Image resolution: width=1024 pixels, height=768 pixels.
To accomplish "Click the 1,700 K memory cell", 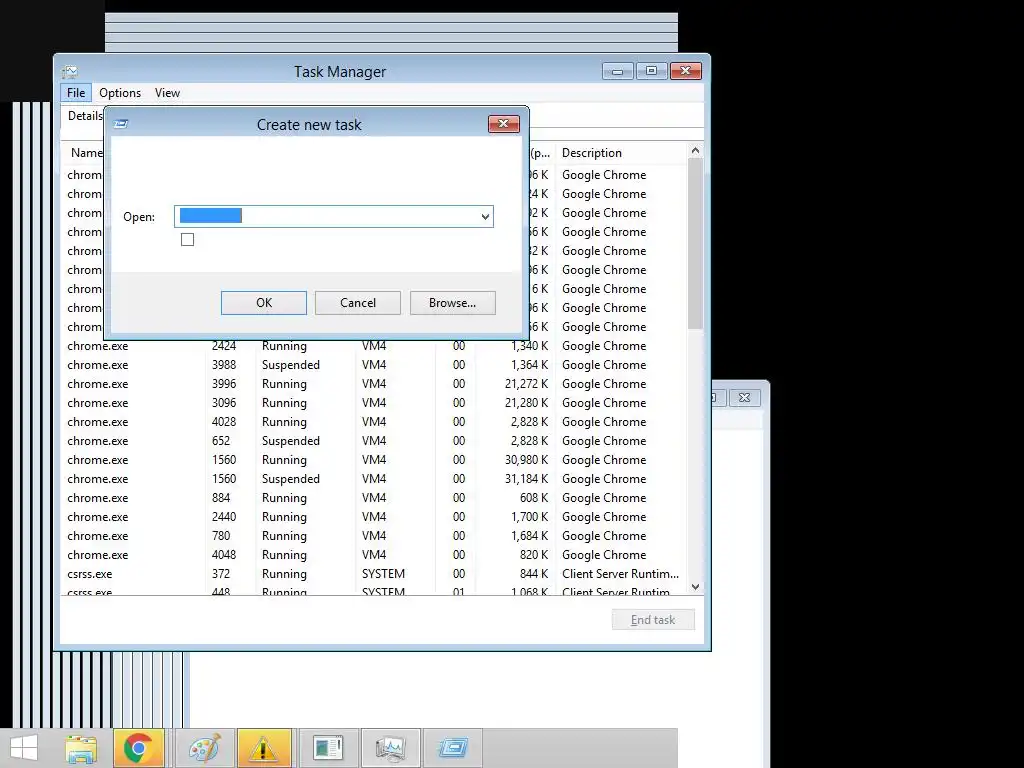I will pyautogui.click(x=530, y=517).
